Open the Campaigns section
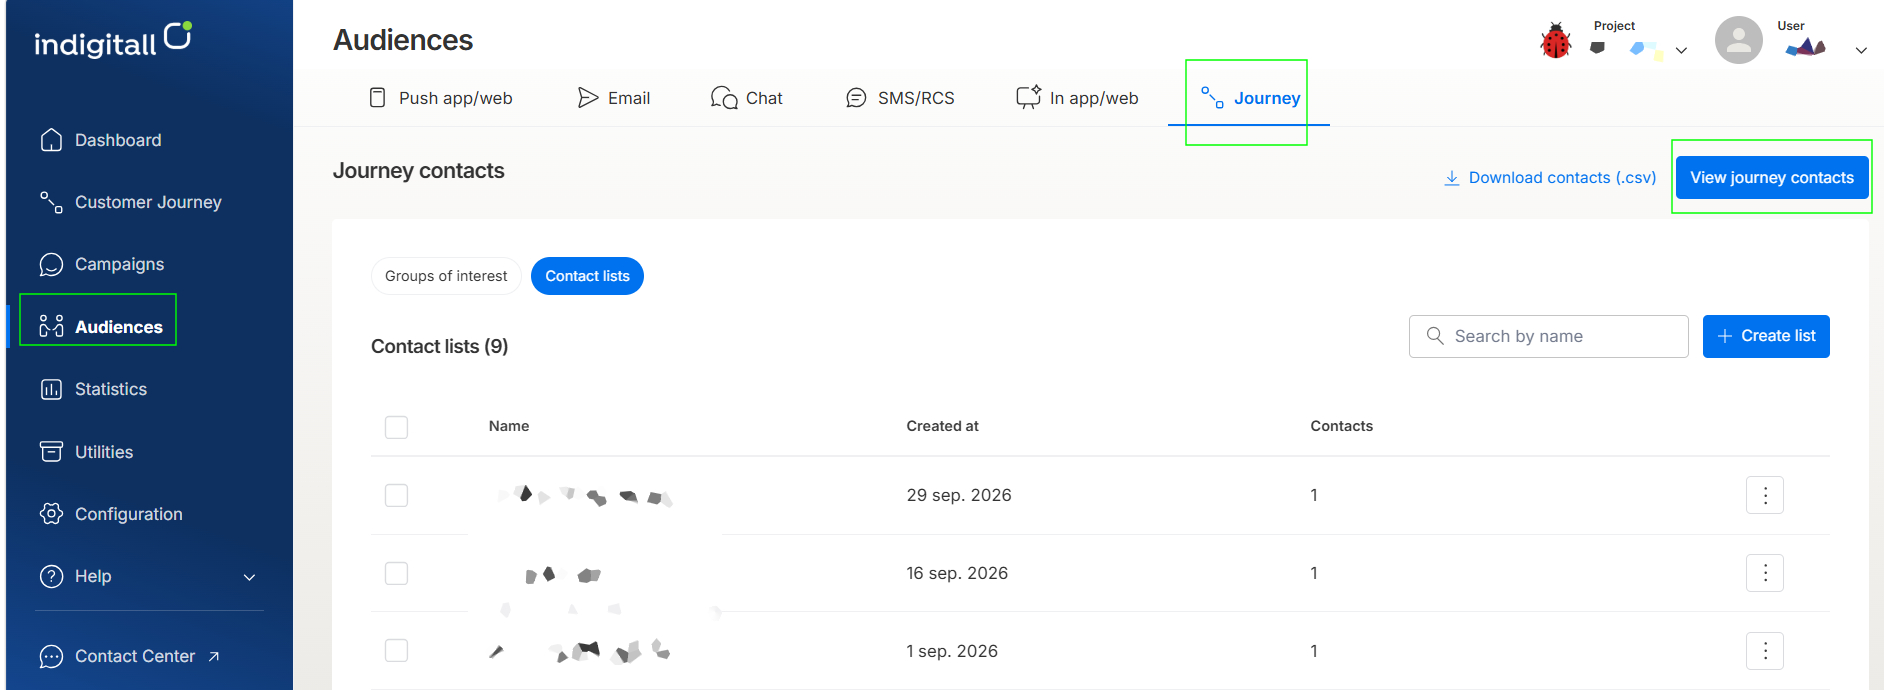The height and width of the screenshot is (690, 1884). pyautogui.click(x=119, y=264)
